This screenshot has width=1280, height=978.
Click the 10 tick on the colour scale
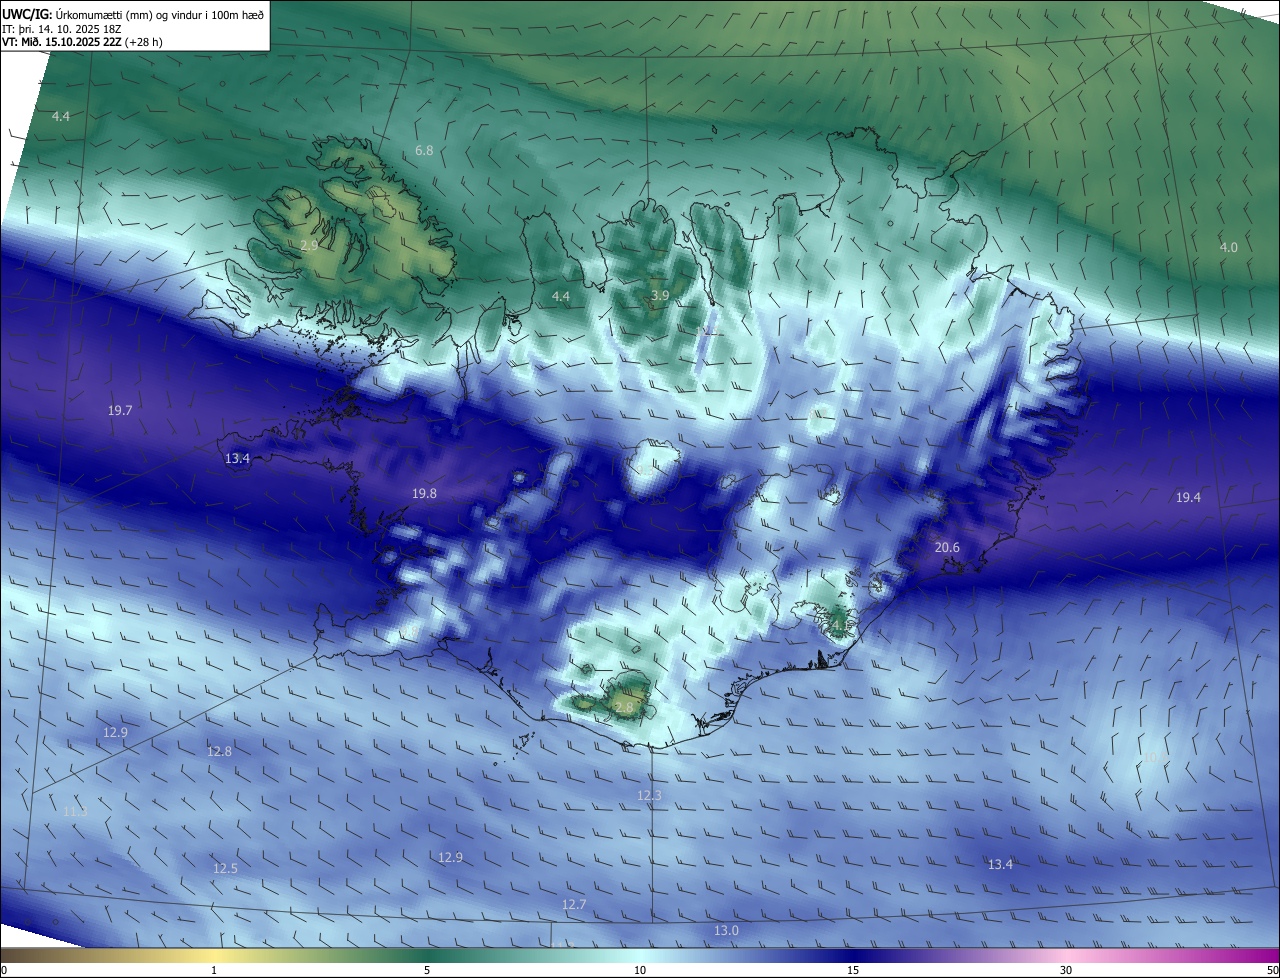click(x=640, y=970)
